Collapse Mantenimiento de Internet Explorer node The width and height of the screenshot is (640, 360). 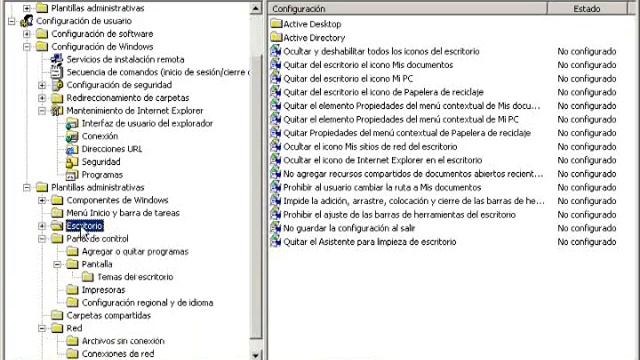pyautogui.click(x=42, y=111)
